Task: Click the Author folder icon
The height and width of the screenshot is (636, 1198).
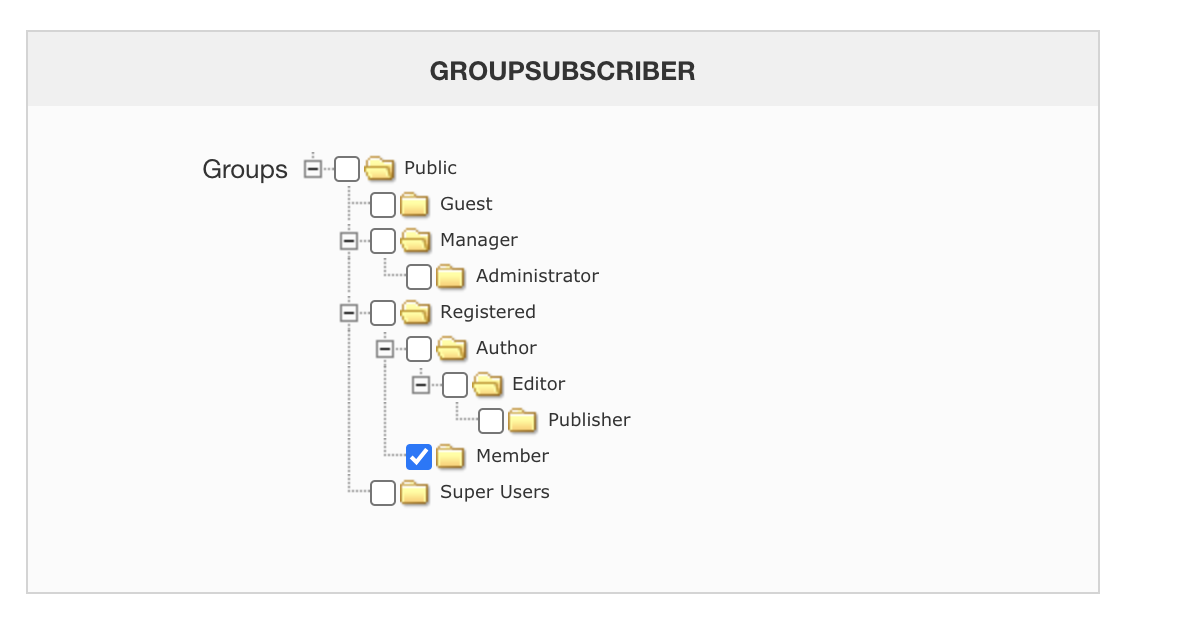Action: coord(451,348)
